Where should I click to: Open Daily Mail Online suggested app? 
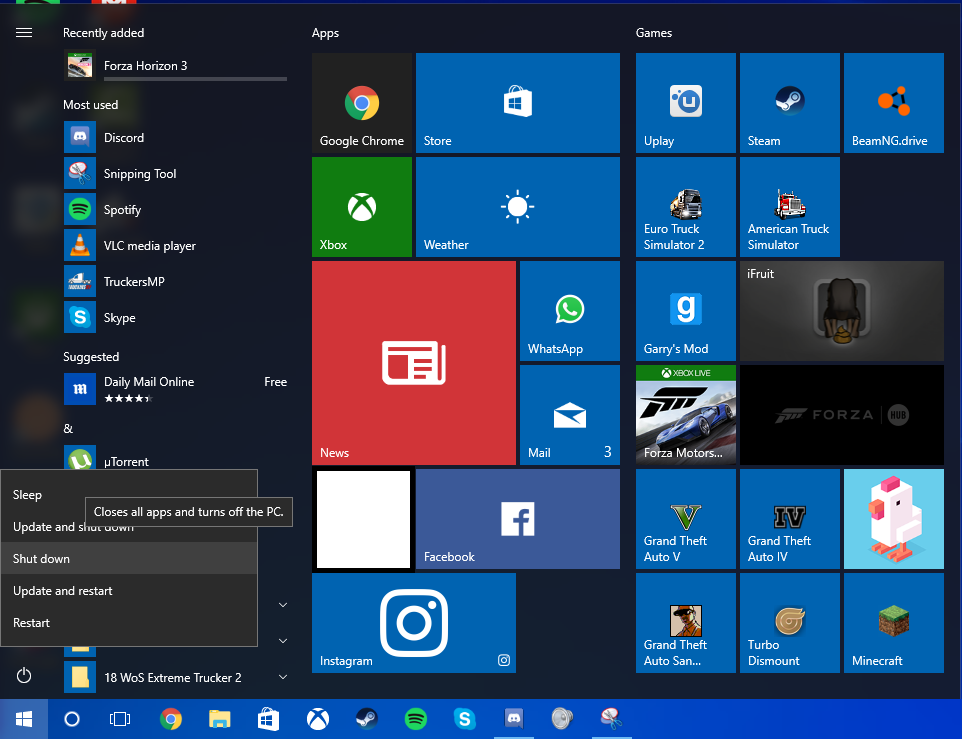point(150,389)
